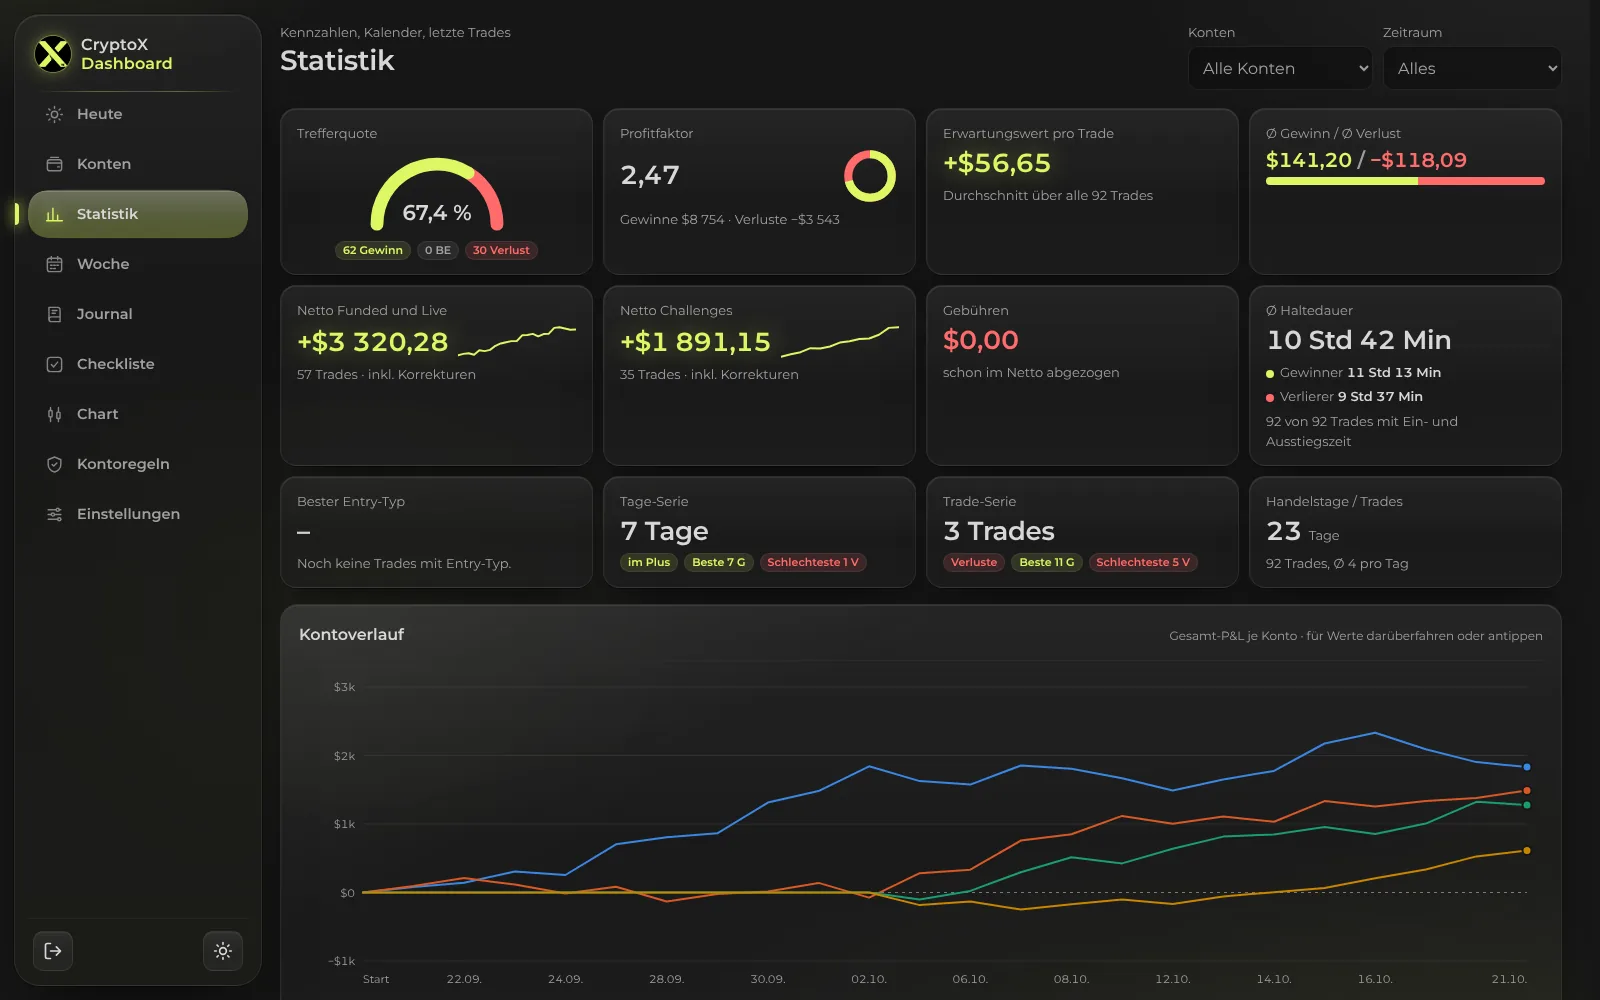Image resolution: width=1600 pixels, height=1000 pixels.
Task: Open the Alle Konten dropdown
Action: pyautogui.click(x=1280, y=68)
